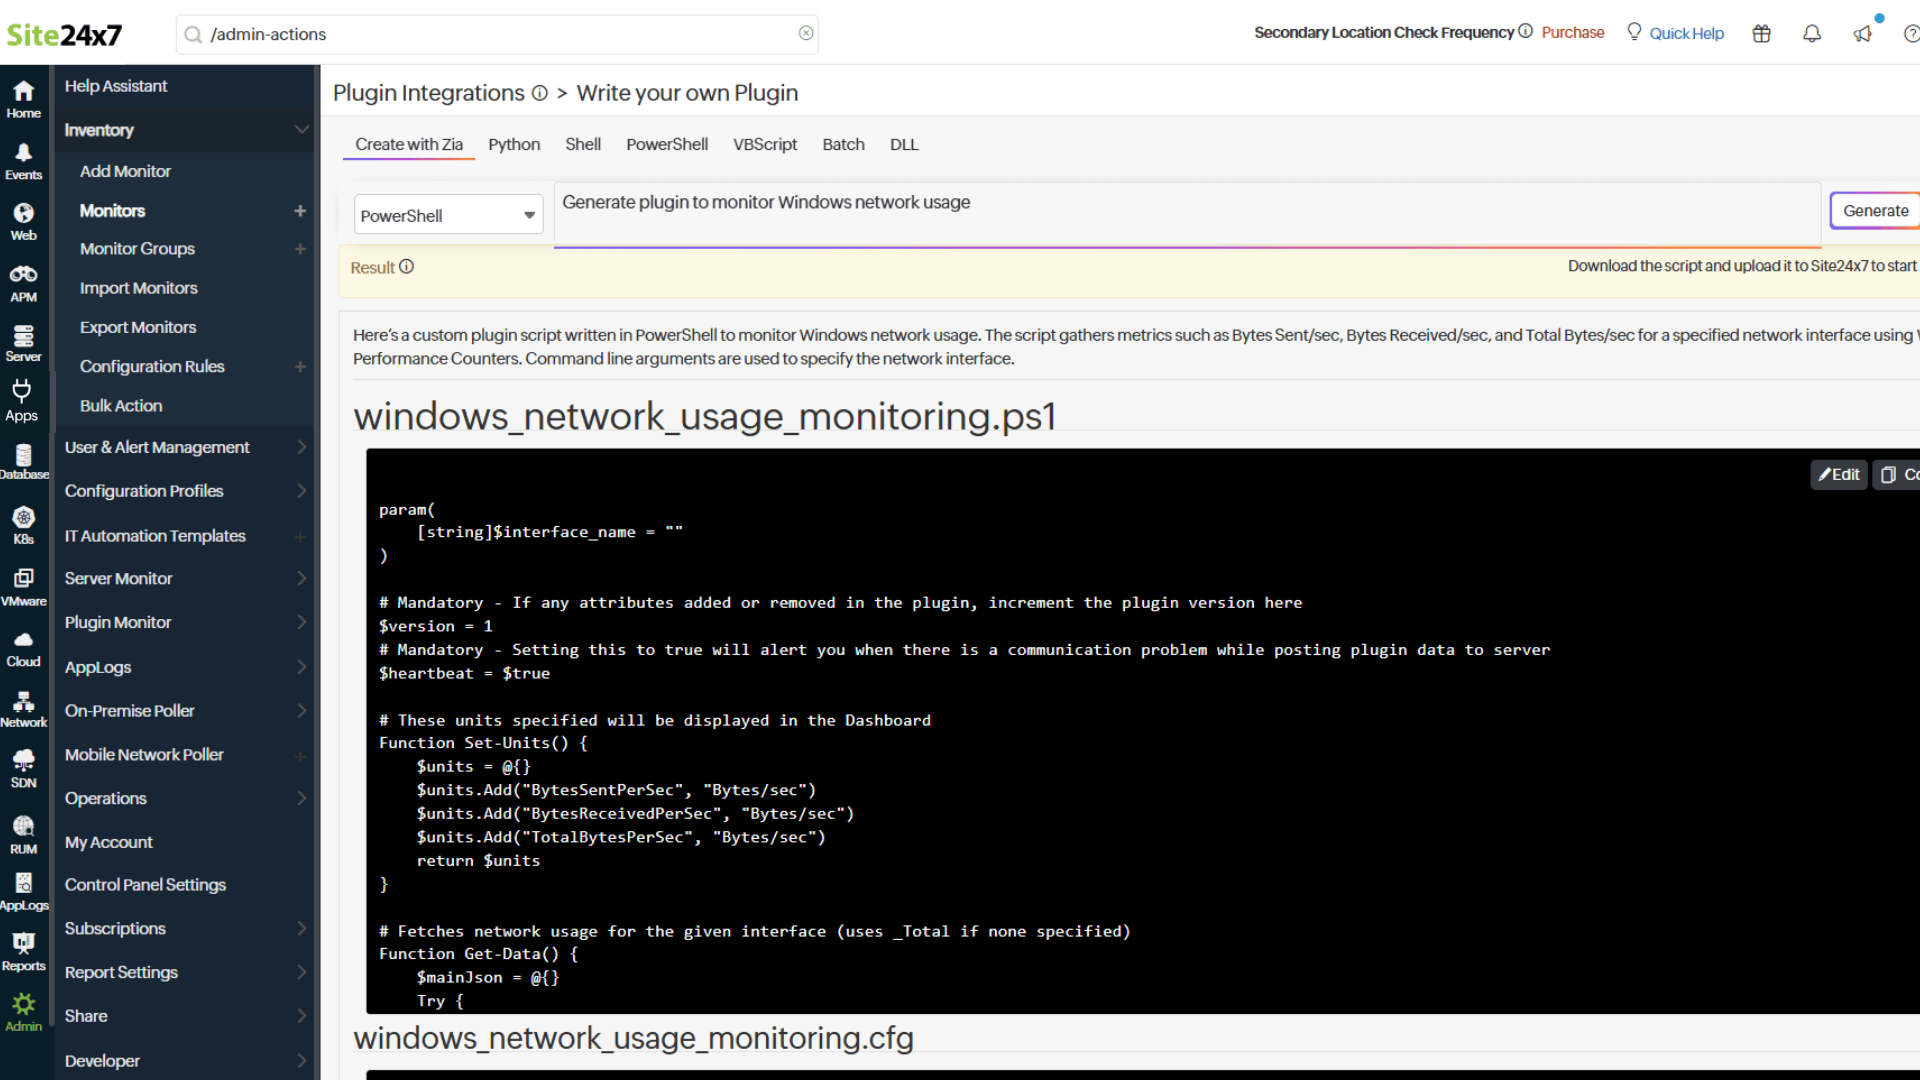The height and width of the screenshot is (1080, 1920).
Task: Open the PowerShell language dropdown
Action: pyautogui.click(x=448, y=215)
